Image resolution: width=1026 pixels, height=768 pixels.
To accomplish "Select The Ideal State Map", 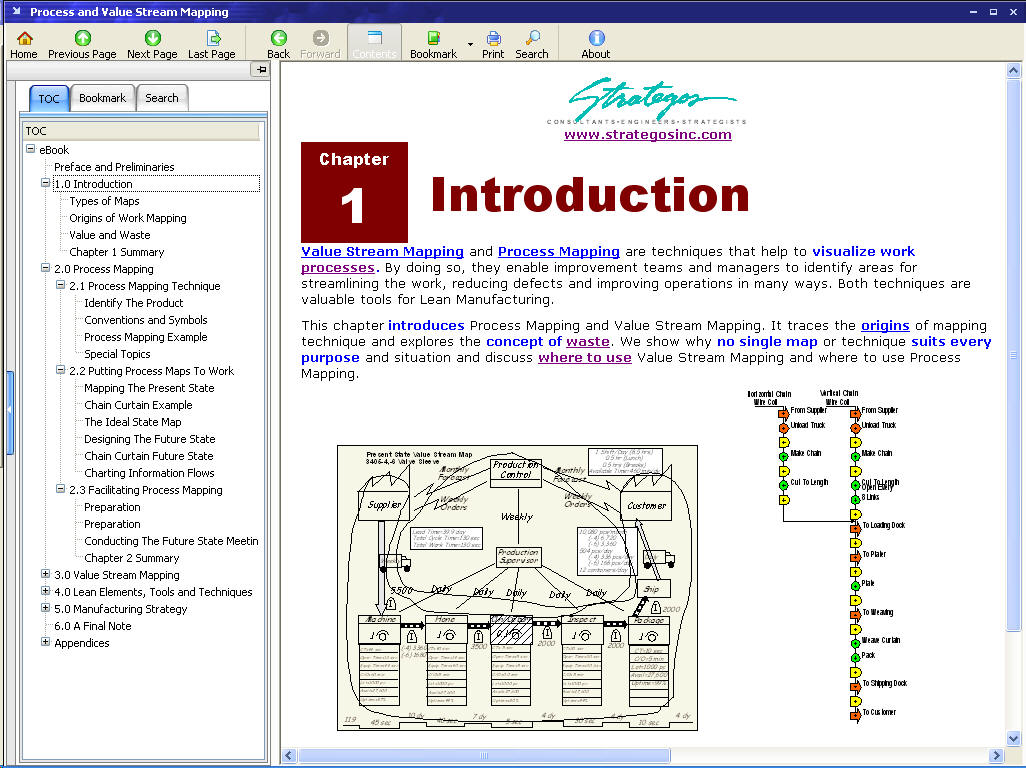I will (x=132, y=422).
